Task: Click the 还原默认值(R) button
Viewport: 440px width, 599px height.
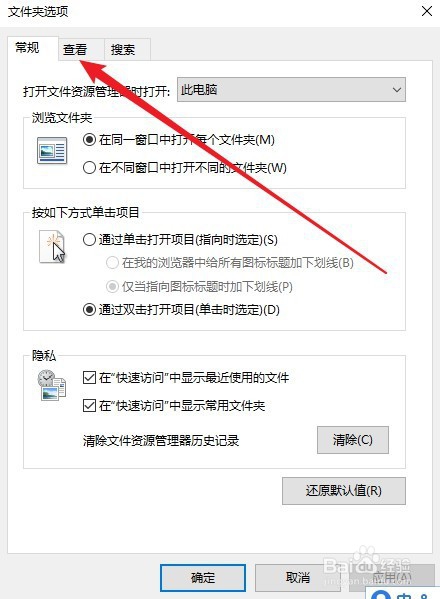Action: pyautogui.click(x=344, y=491)
